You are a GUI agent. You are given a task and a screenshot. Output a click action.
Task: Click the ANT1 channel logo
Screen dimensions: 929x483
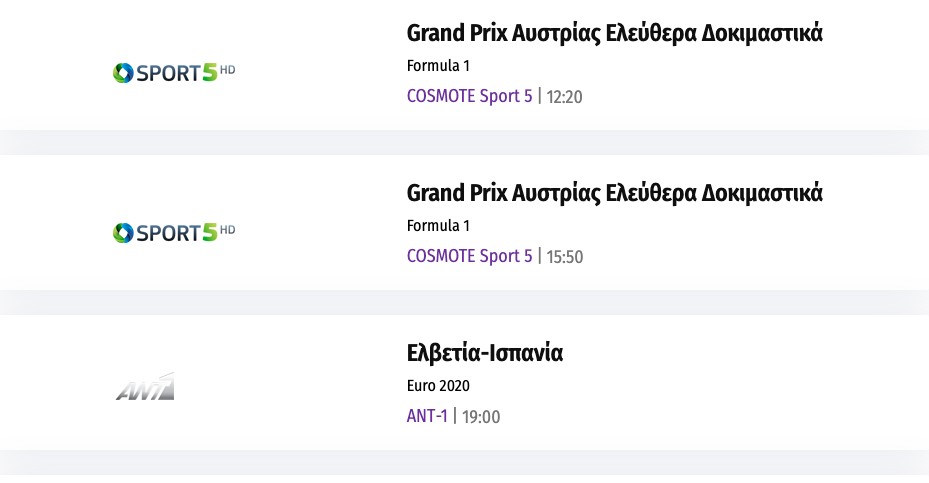click(145, 387)
